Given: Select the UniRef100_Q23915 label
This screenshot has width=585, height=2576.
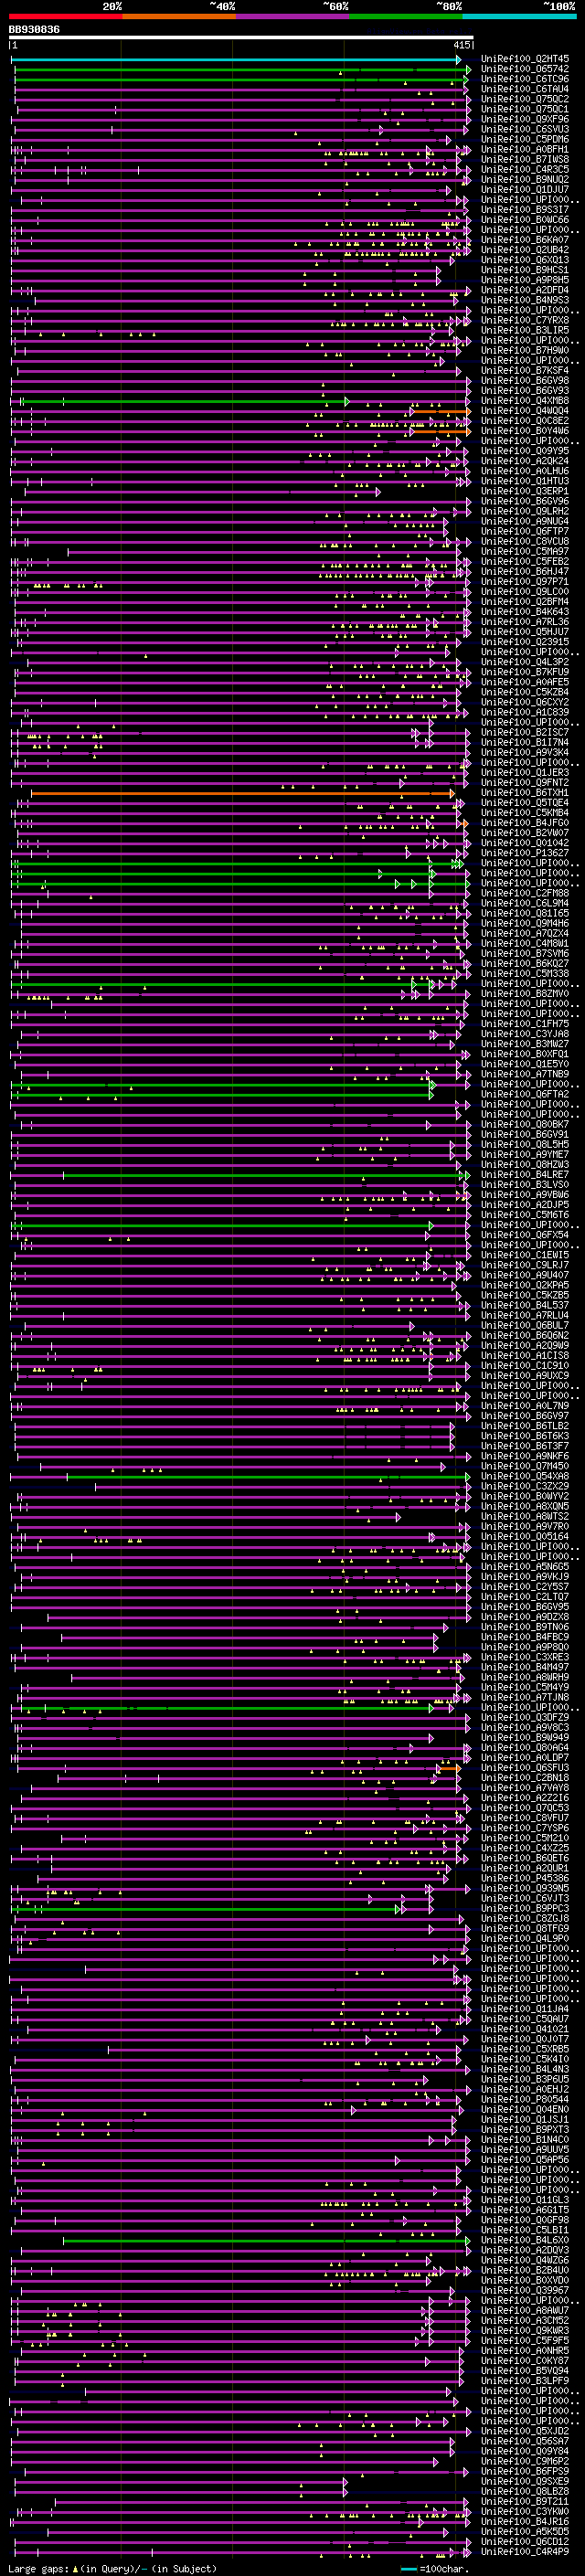Looking at the screenshot, I should 524,642.
